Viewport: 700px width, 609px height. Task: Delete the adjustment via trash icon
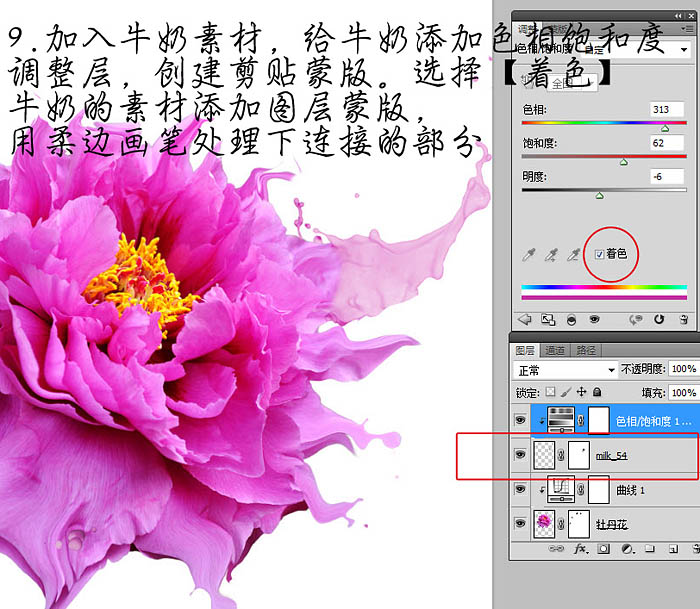coord(682,319)
